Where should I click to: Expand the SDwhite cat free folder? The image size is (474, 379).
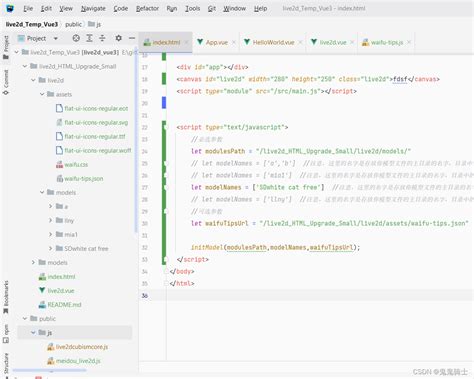click(50, 248)
